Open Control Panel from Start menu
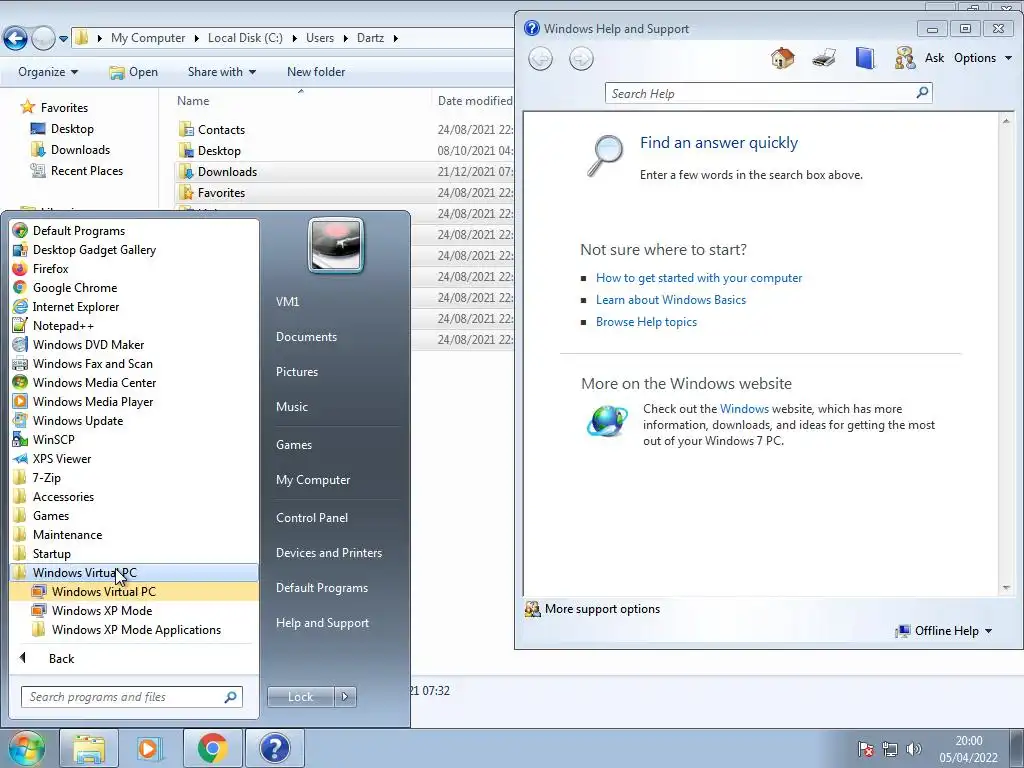1024x768 pixels. 312,517
